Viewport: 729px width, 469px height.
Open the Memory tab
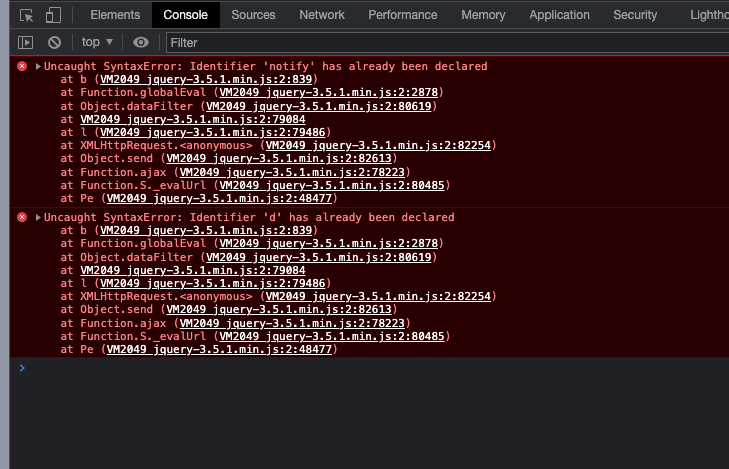tap(483, 15)
